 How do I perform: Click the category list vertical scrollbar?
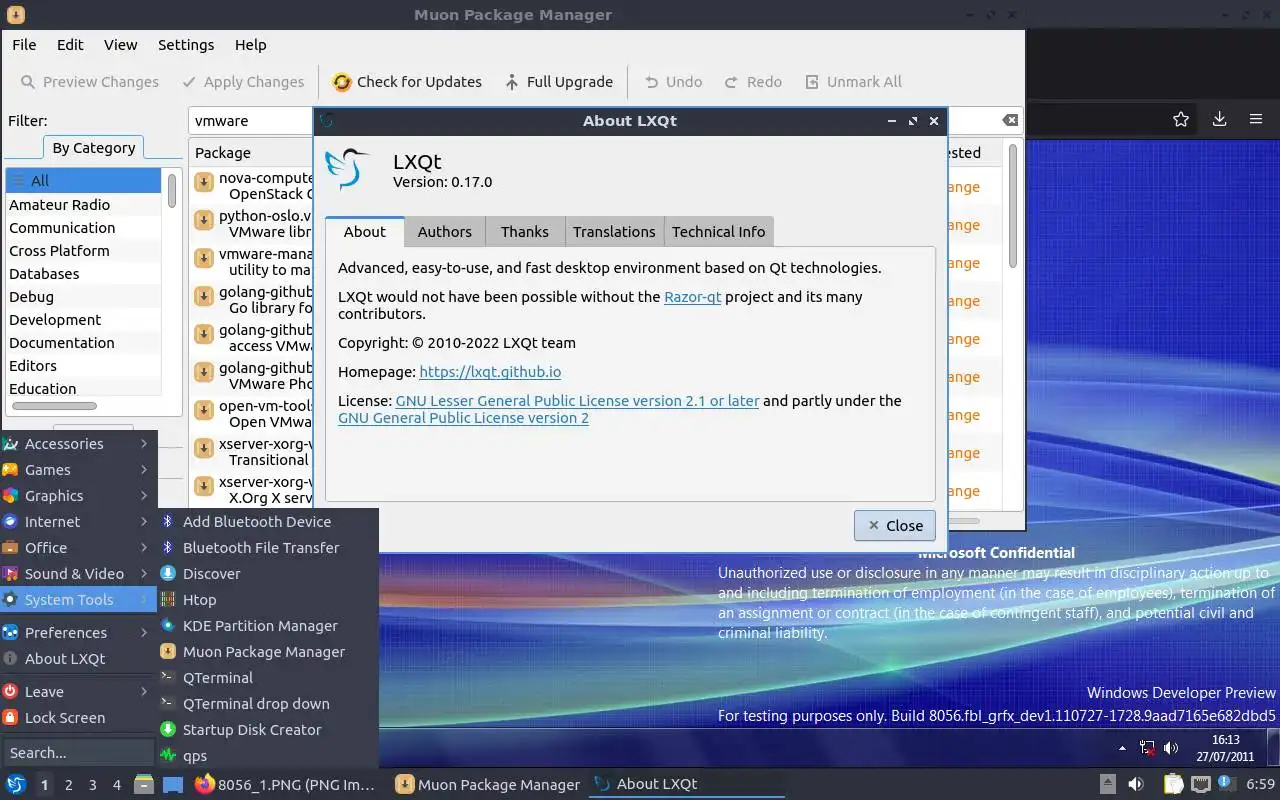coord(172,190)
